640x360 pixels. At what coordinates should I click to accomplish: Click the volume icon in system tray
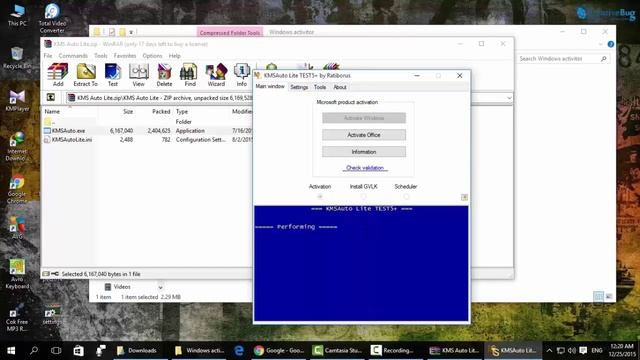pos(572,351)
